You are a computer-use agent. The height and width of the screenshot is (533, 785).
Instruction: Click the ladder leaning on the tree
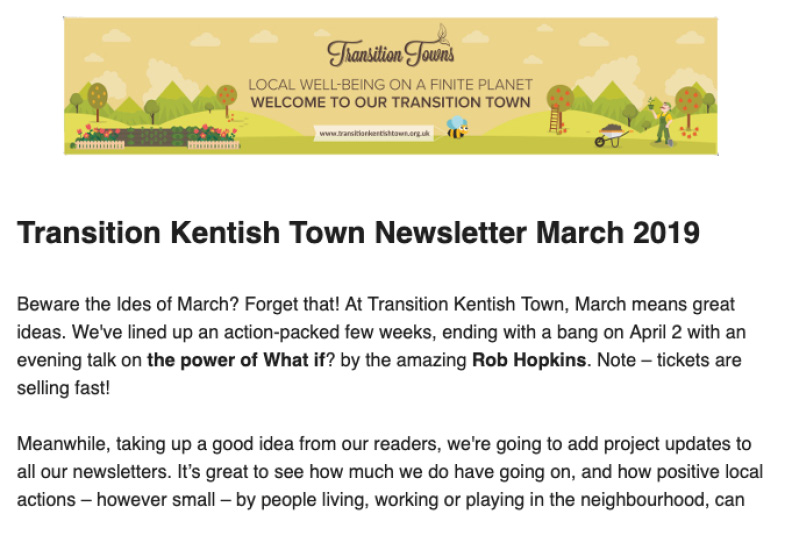click(554, 119)
